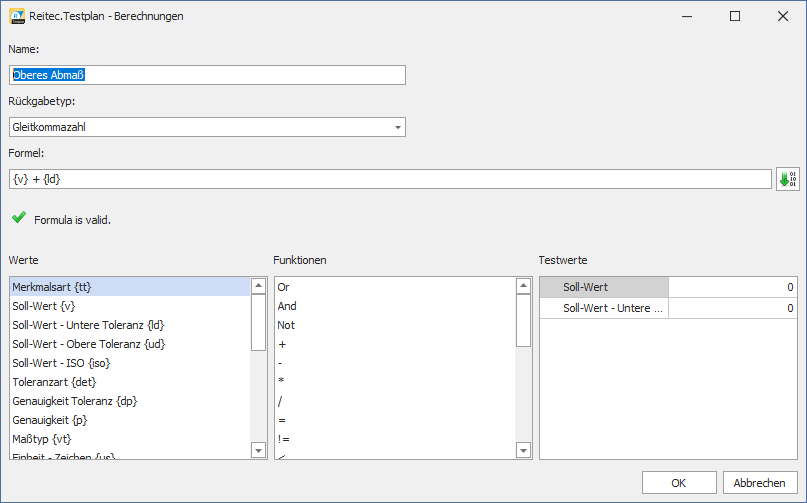This screenshot has height=503, width=807.
Task: Select the Not function in Funktionen
Action: (394, 325)
